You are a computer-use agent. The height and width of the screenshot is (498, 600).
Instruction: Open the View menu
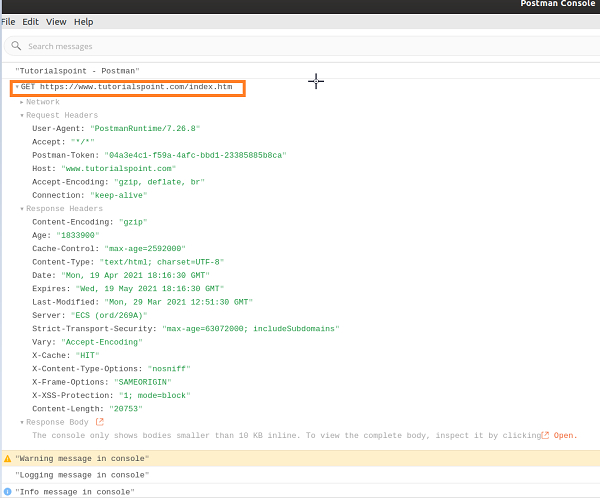[56, 22]
